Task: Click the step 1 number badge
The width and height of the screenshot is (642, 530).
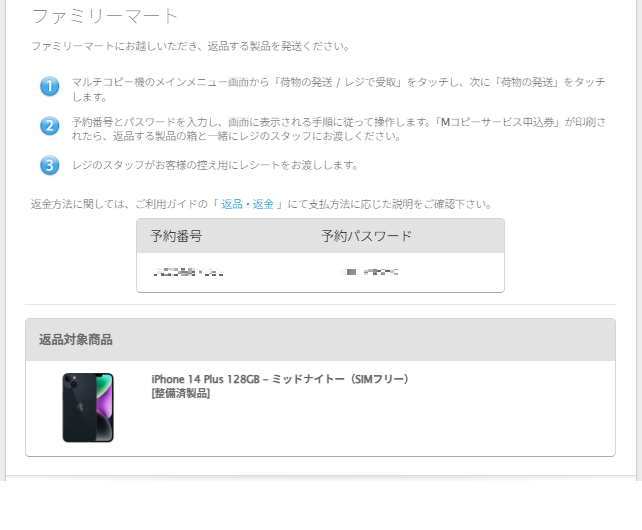Action: (50, 86)
